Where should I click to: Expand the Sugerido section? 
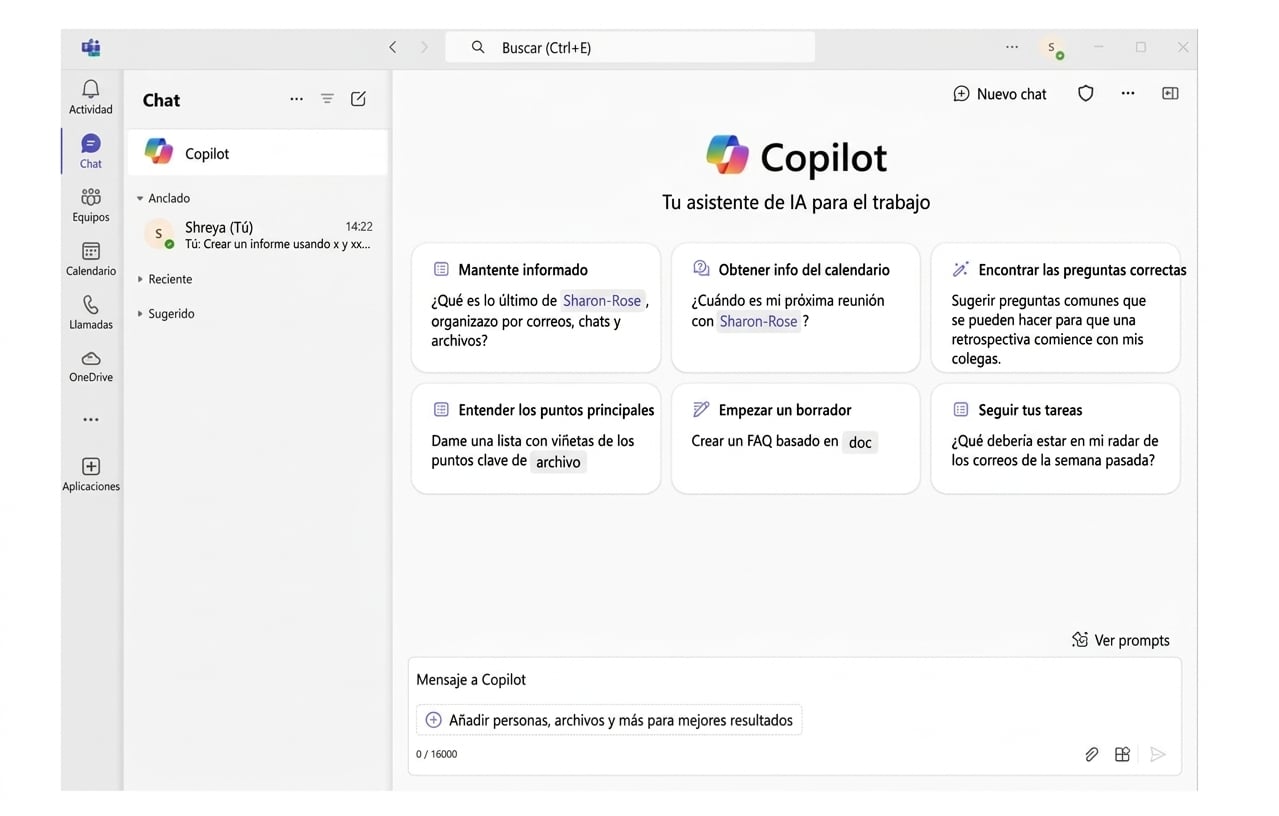click(166, 313)
